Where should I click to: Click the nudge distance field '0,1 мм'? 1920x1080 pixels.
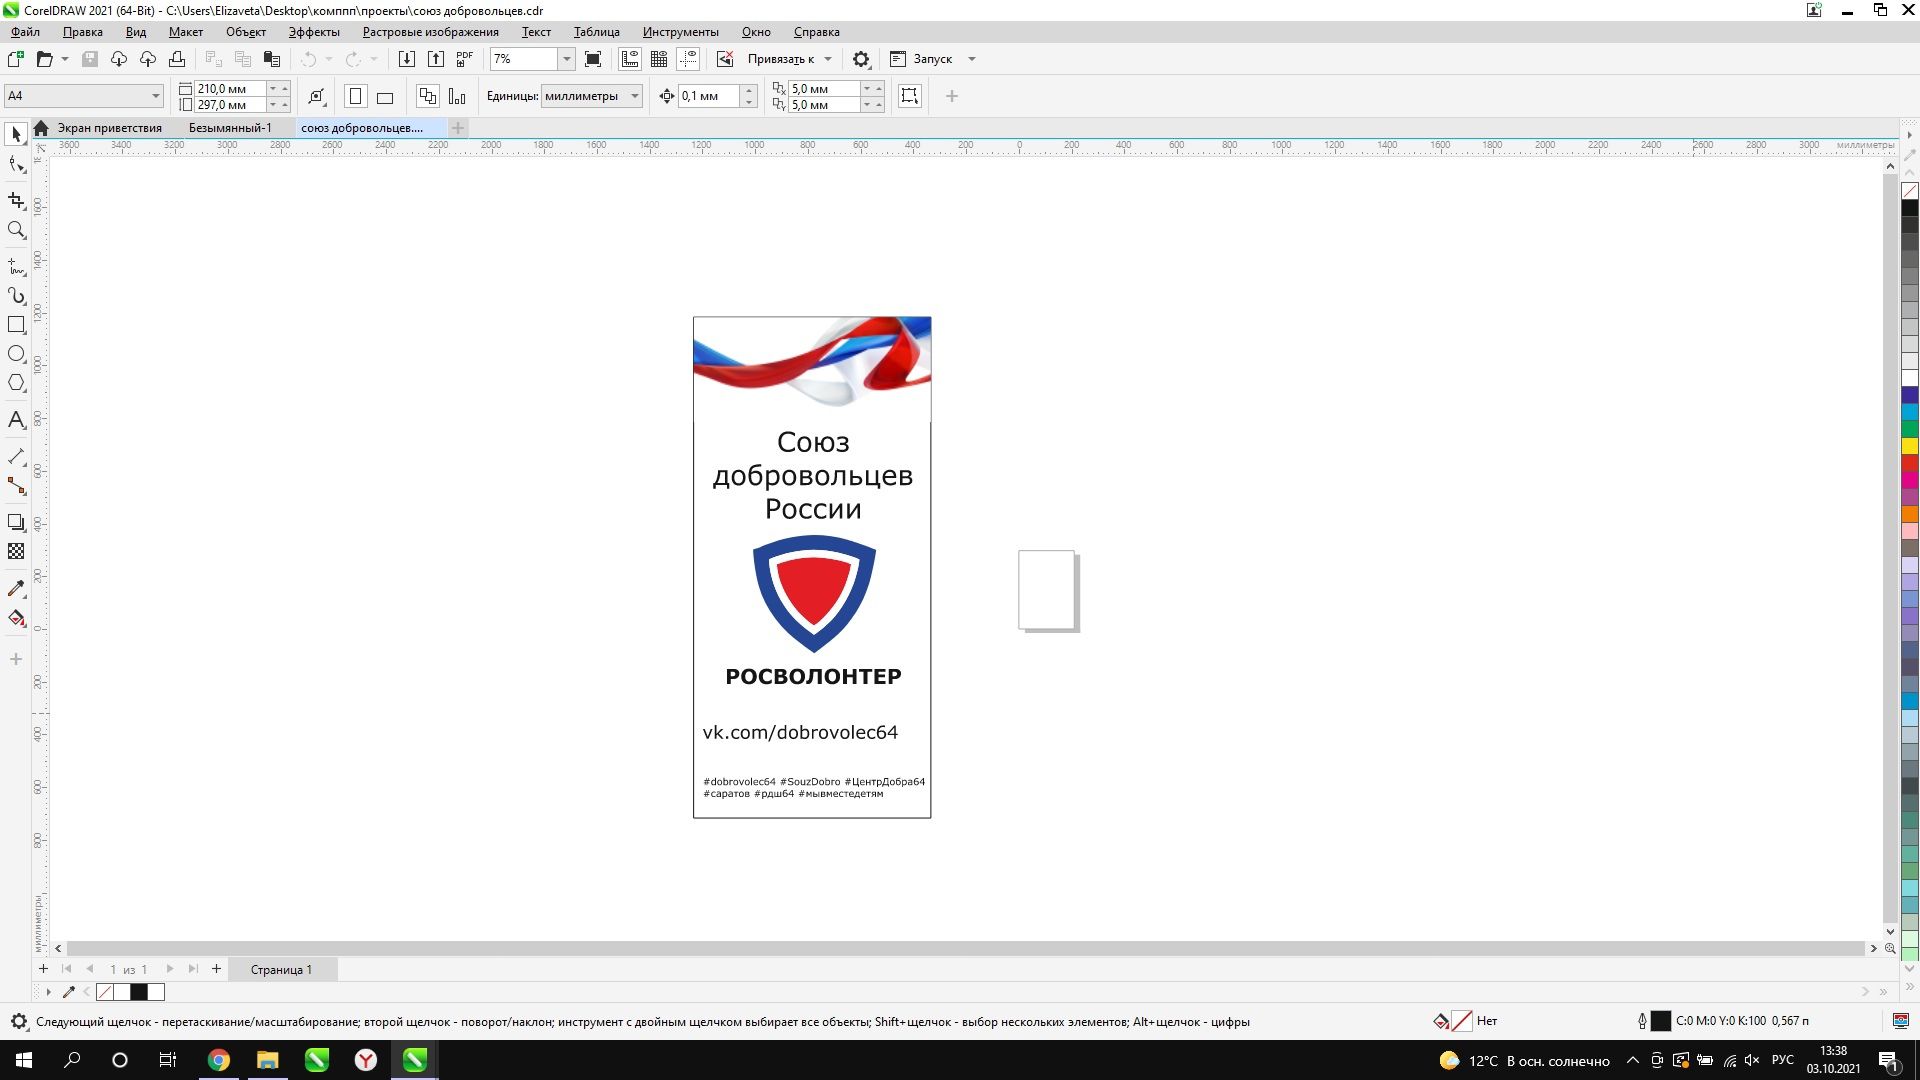coord(709,96)
